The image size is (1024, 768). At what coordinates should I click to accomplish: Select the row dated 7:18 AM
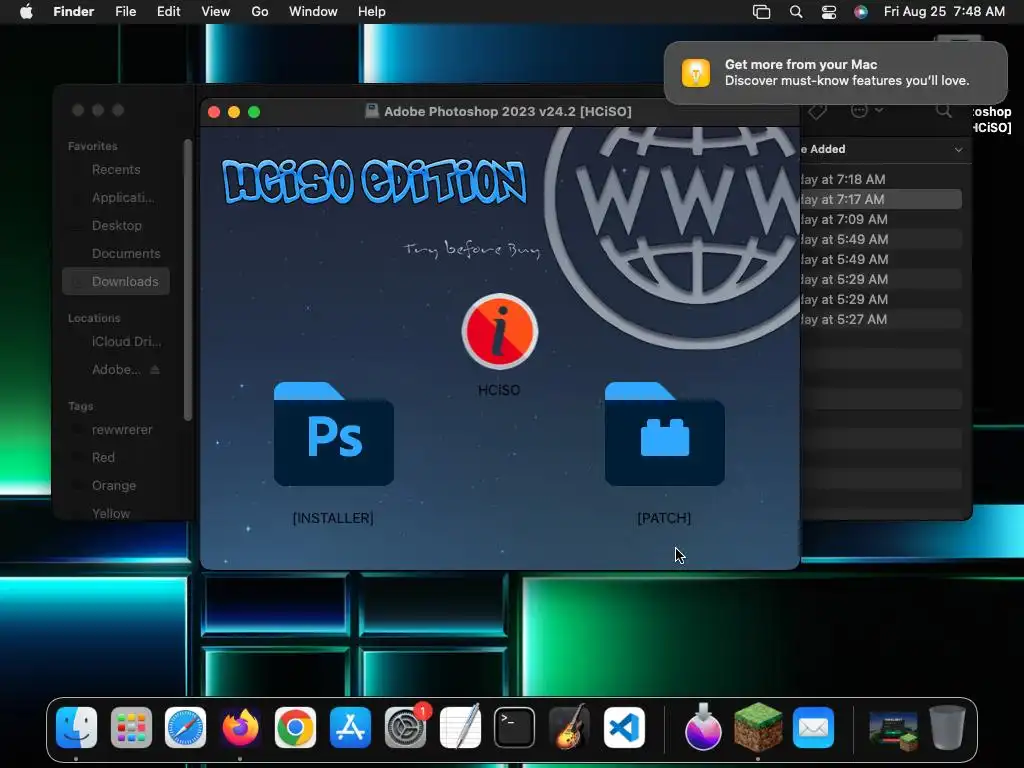[x=881, y=180]
